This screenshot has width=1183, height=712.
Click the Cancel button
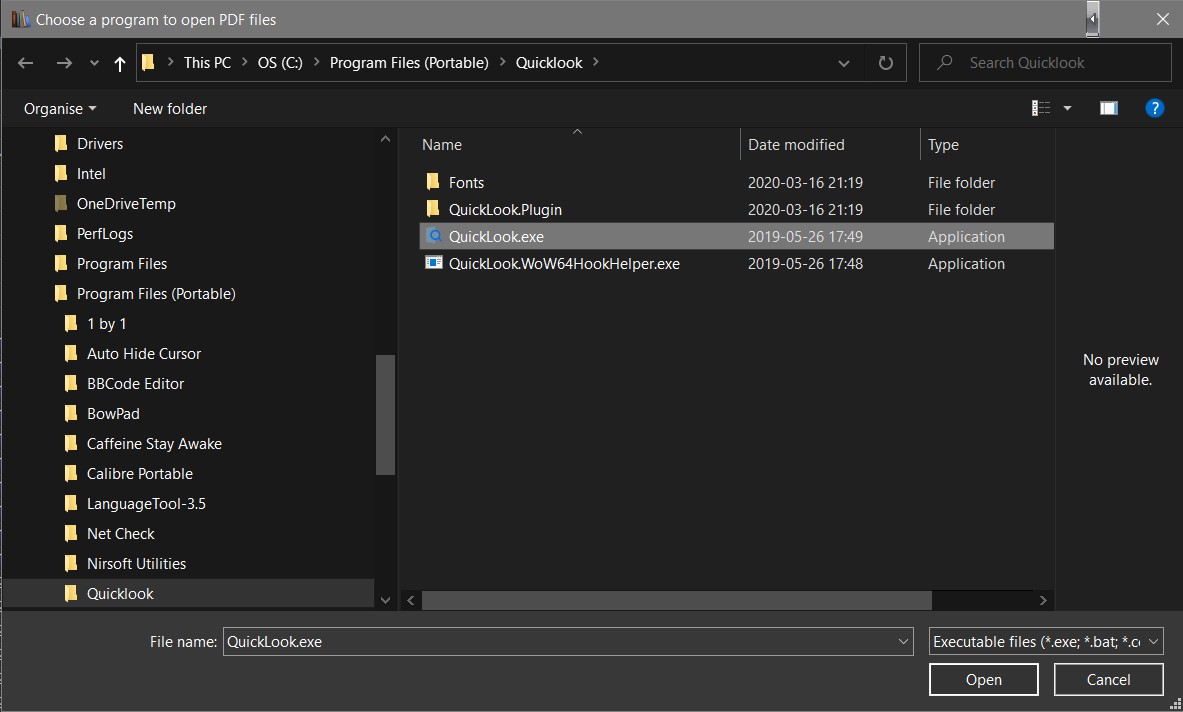(1108, 680)
